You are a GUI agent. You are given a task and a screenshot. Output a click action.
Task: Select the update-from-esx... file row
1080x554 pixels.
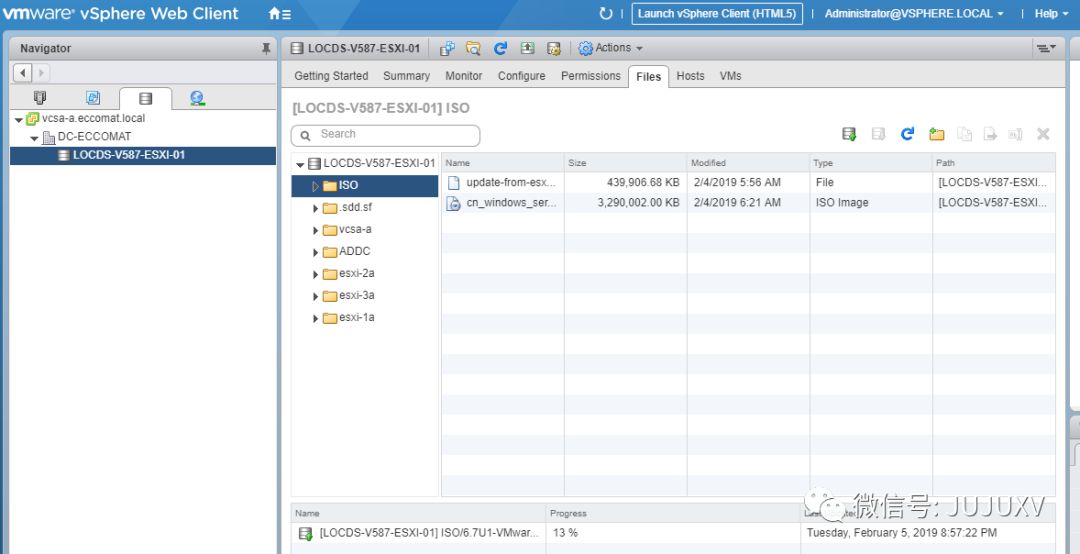point(748,183)
